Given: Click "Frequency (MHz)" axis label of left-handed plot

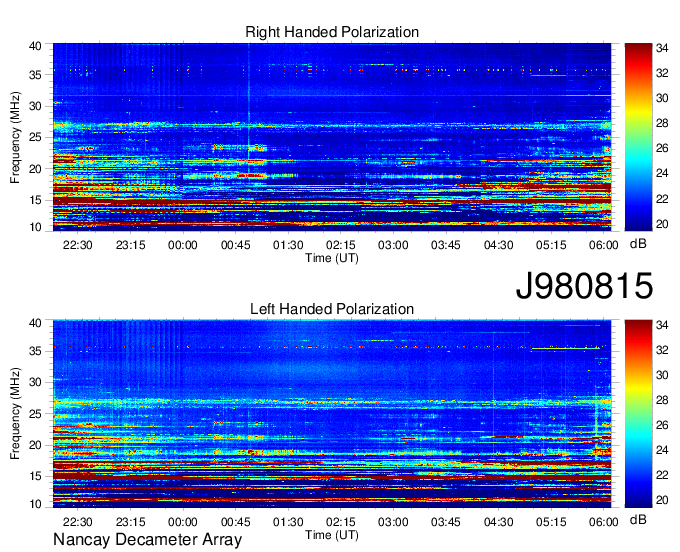Looking at the screenshot, I should [x=15, y=414].
